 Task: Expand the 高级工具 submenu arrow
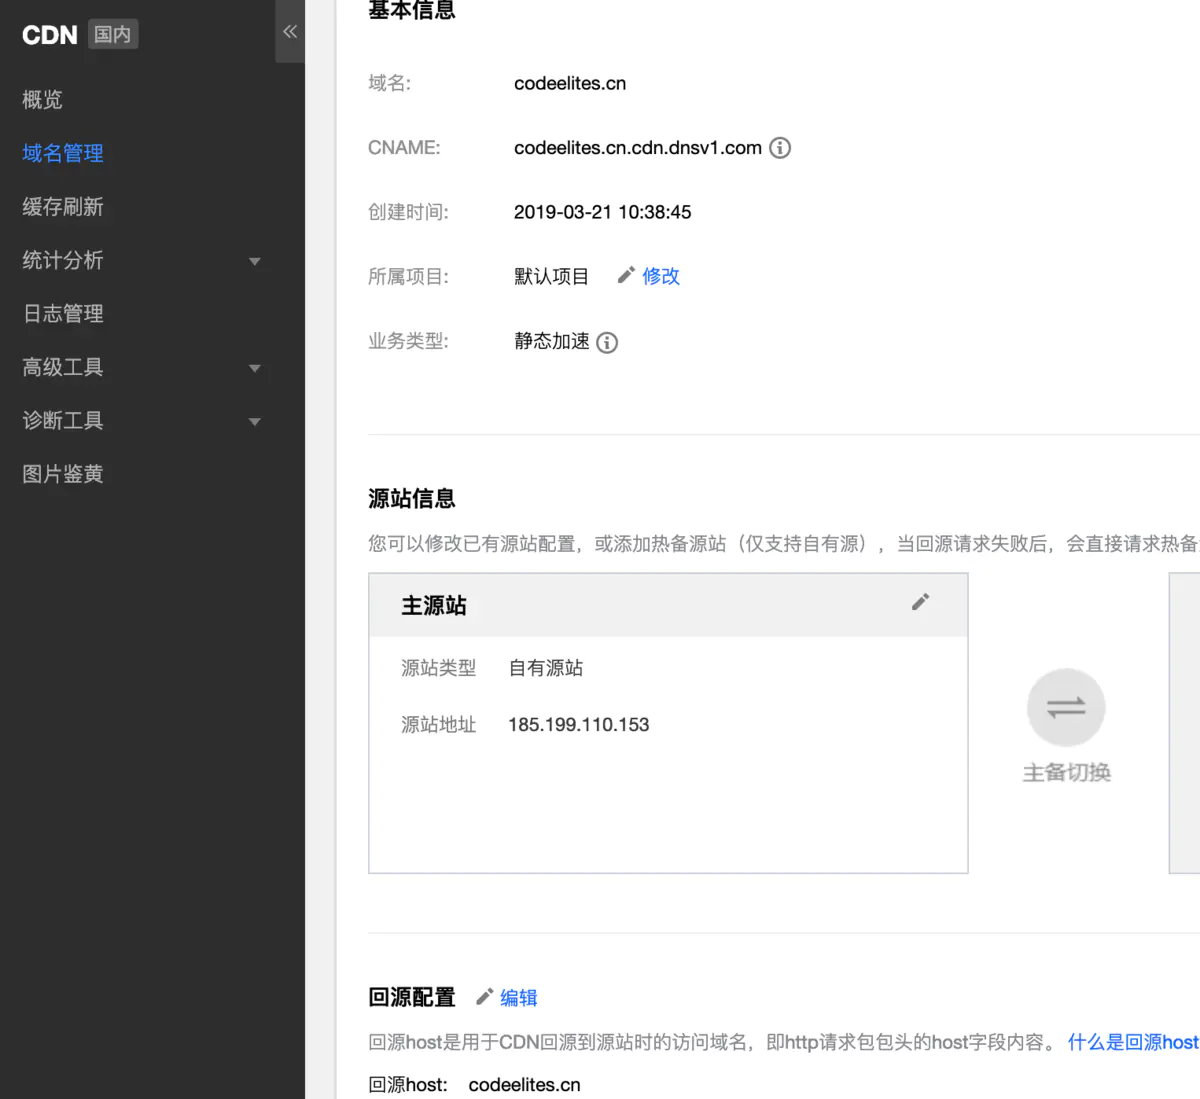pyautogui.click(x=254, y=368)
